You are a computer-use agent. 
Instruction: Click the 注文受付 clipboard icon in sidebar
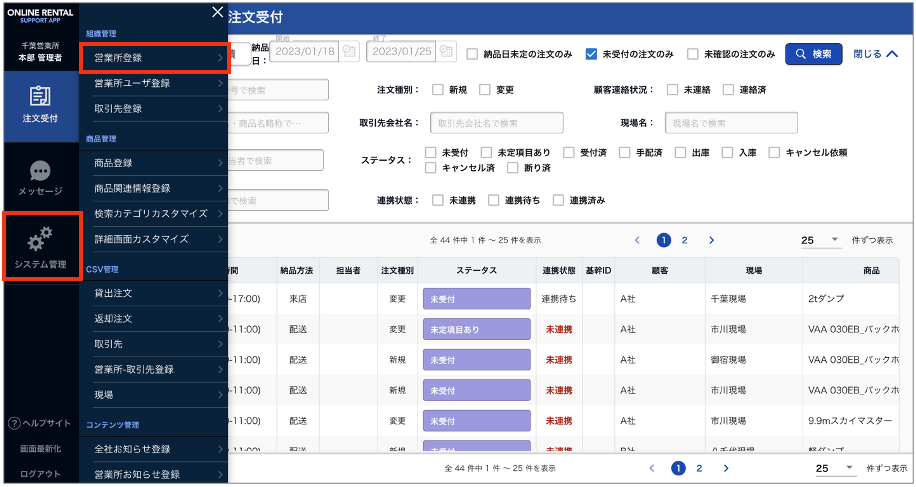[40, 96]
